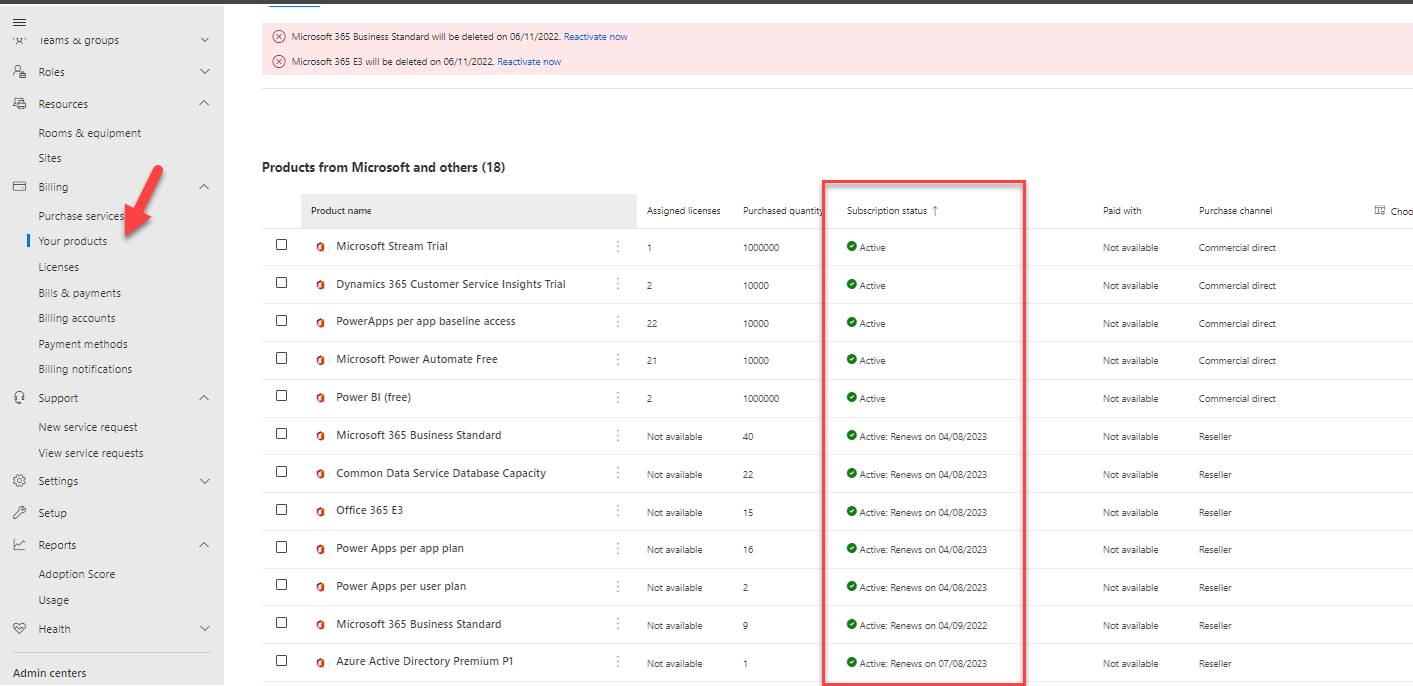This screenshot has height=686, width=1413.
Task: Click the hamburger navigation menu icon
Action: click(19, 22)
